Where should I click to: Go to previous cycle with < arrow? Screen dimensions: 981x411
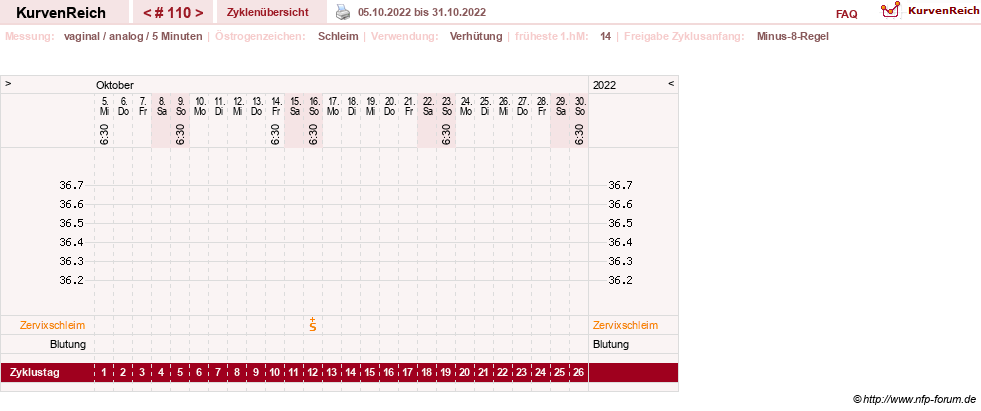coord(147,13)
